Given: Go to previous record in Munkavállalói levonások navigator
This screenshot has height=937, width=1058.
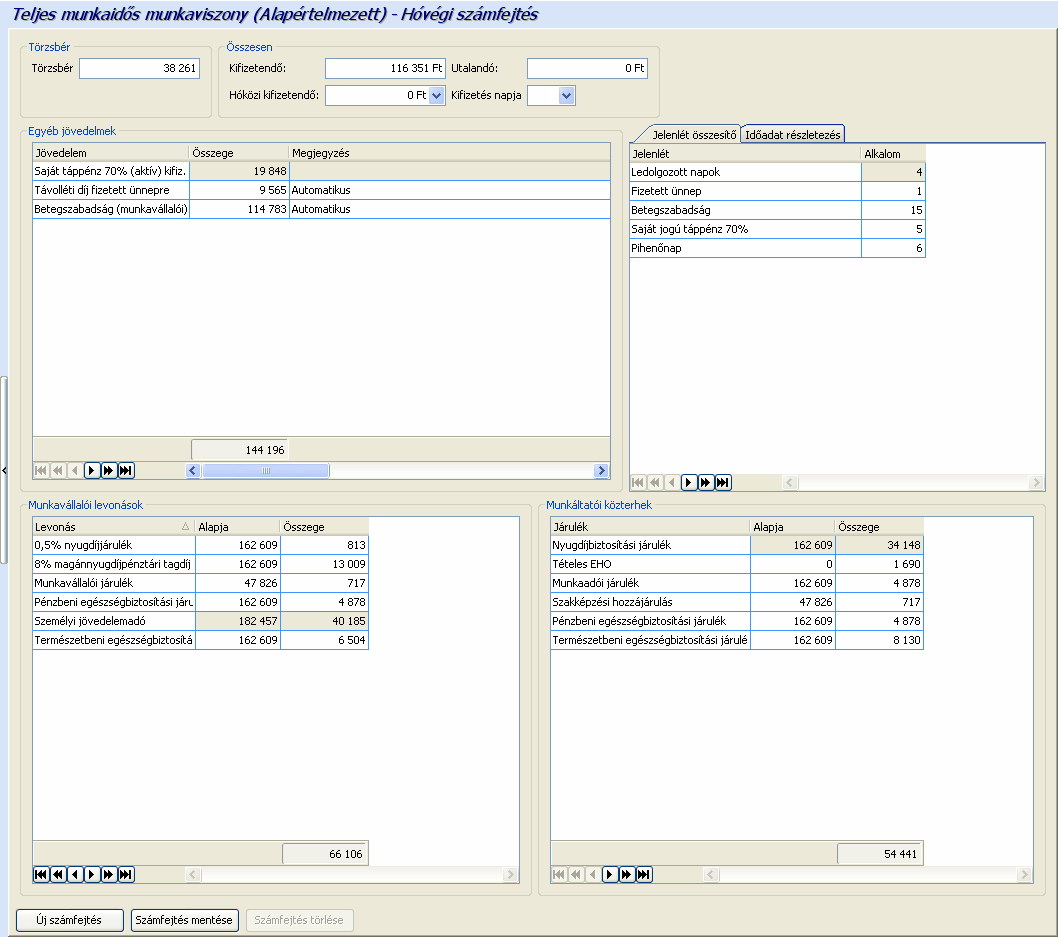Looking at the screenshot, I should tap(75, 874).
